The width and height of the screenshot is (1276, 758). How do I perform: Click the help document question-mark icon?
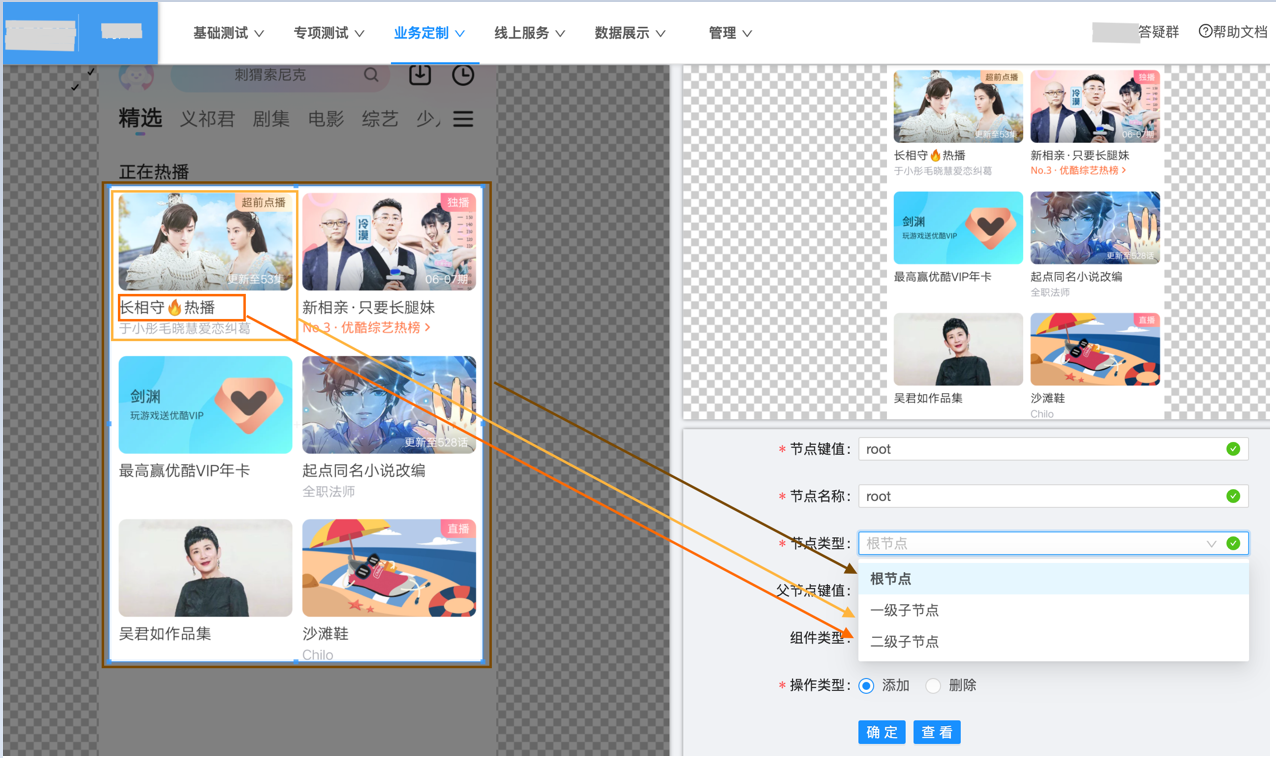point(1205,32)
